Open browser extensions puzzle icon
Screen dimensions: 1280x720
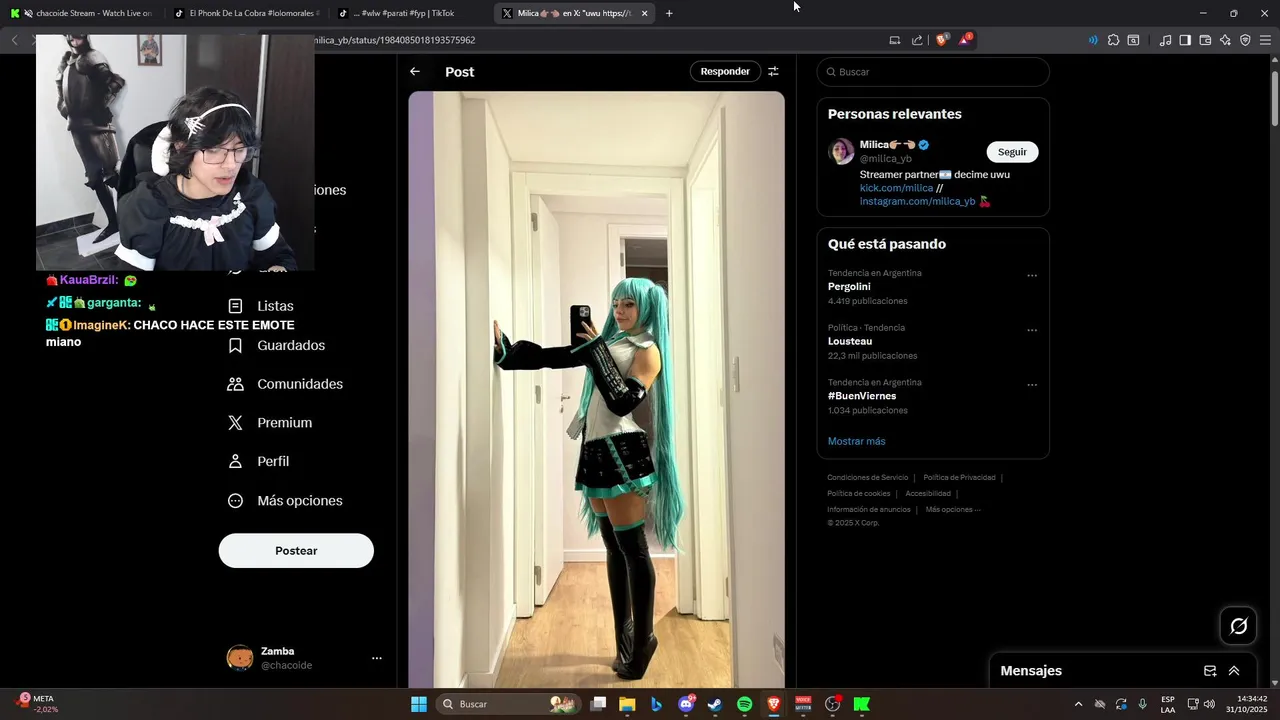click(x=1113, y=40)
